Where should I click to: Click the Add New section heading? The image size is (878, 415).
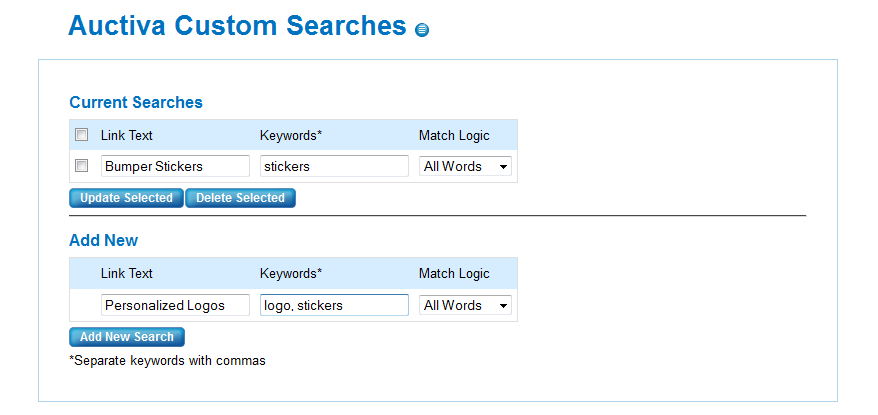104,240
